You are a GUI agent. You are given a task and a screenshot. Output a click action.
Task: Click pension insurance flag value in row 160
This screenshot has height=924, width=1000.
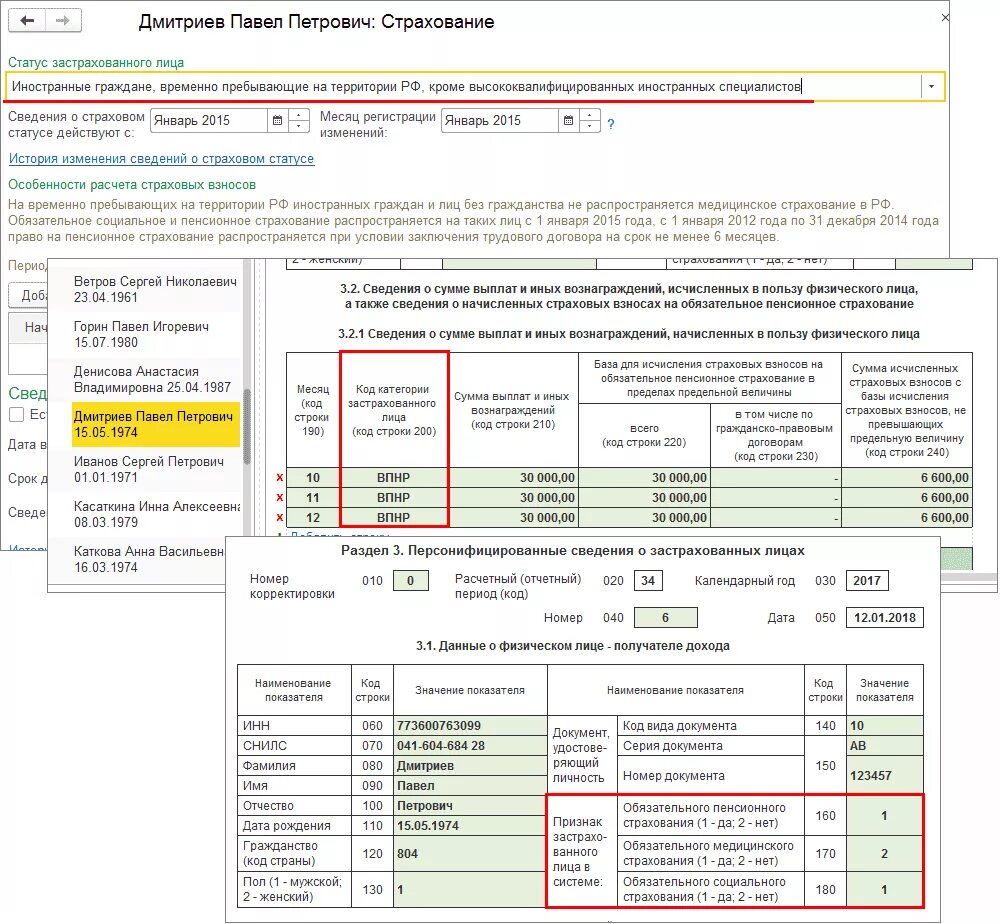click(885, 816)
